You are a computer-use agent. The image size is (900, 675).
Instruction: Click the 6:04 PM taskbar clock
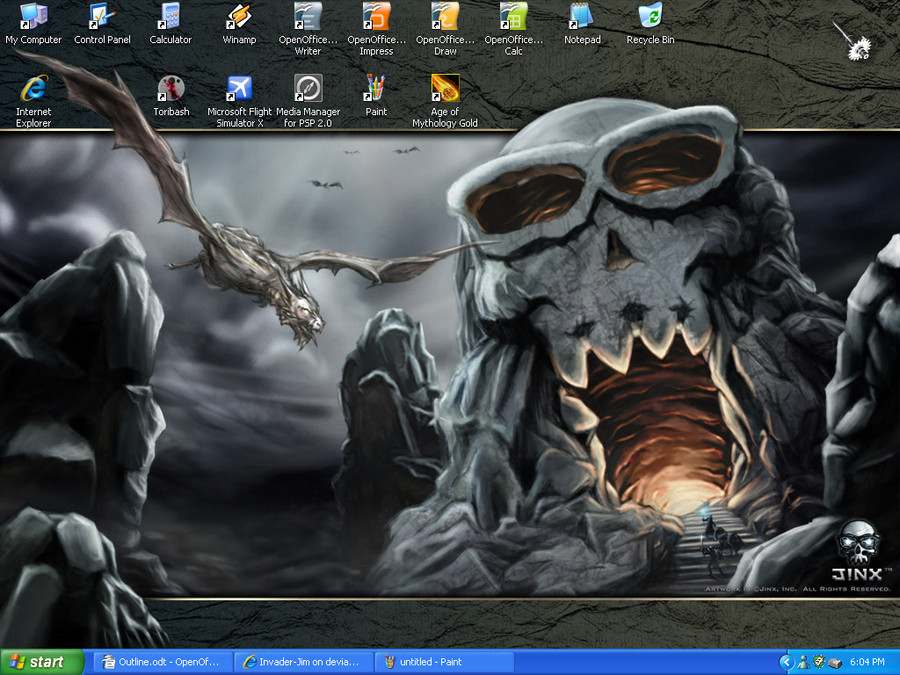[x=867, y=662]
